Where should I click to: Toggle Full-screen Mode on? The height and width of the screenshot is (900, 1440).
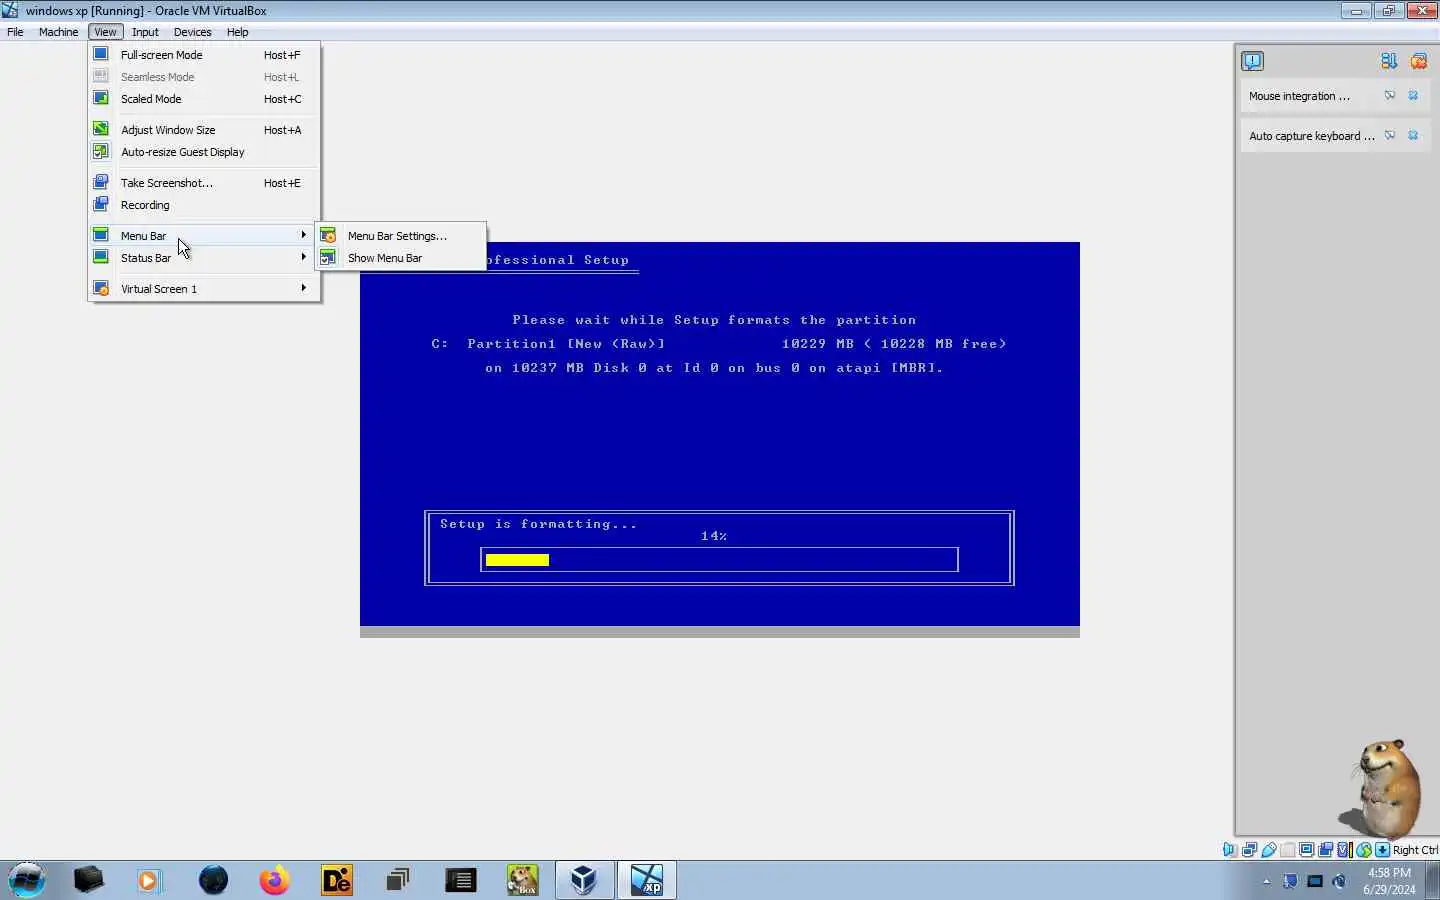[204, 55]
